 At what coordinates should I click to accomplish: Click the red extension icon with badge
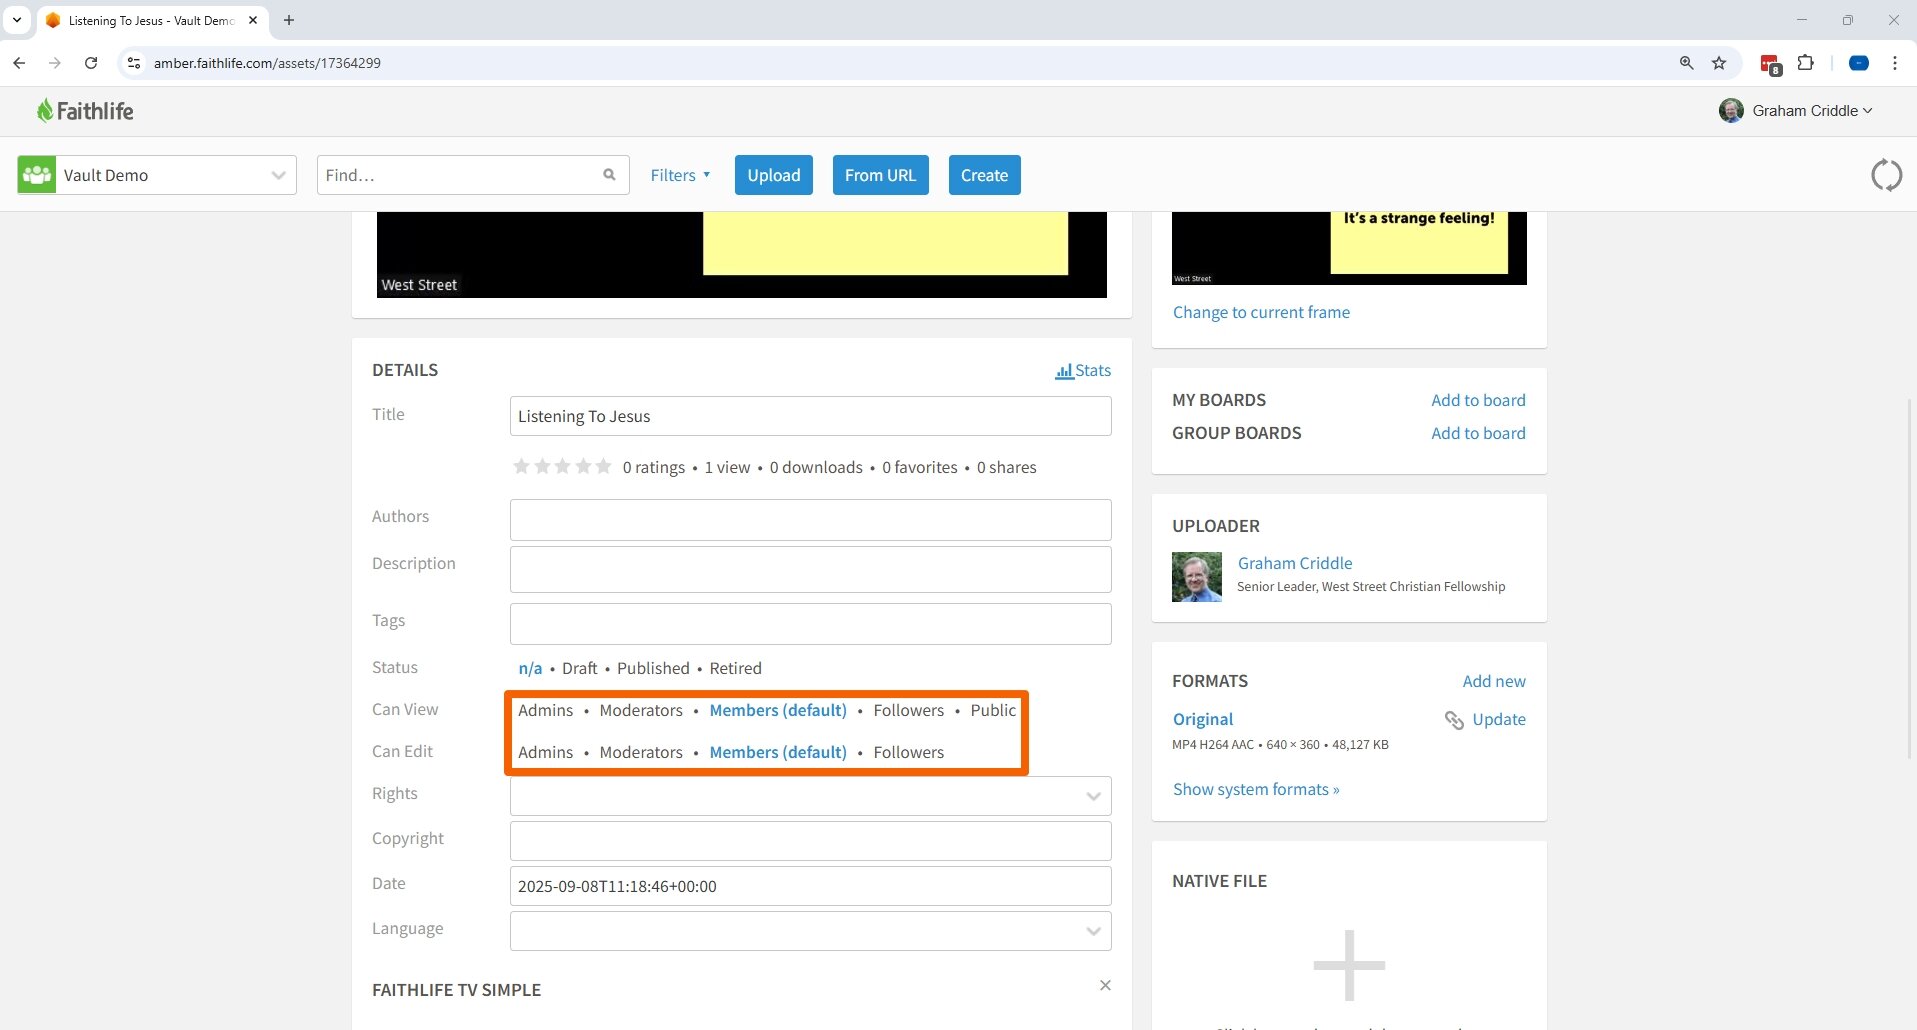[x=1770, y=64]
